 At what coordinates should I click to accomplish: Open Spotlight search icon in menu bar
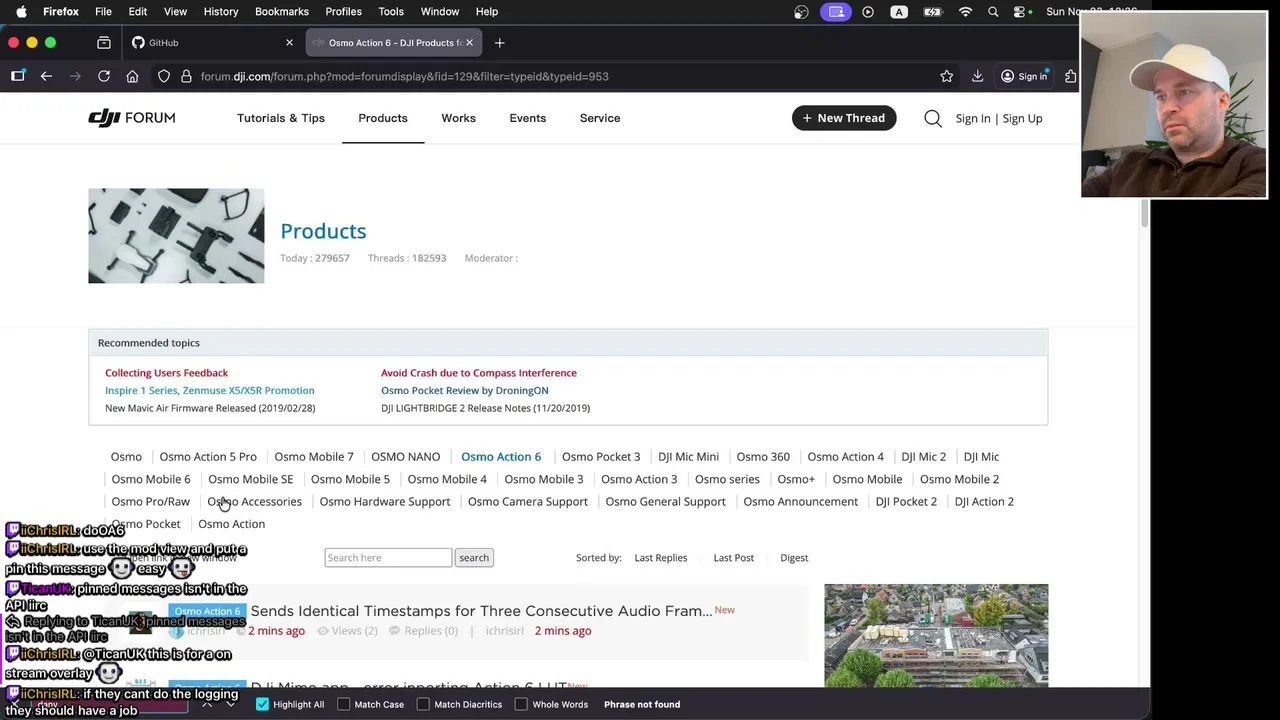pyautogui.click(x=993, y=12)
